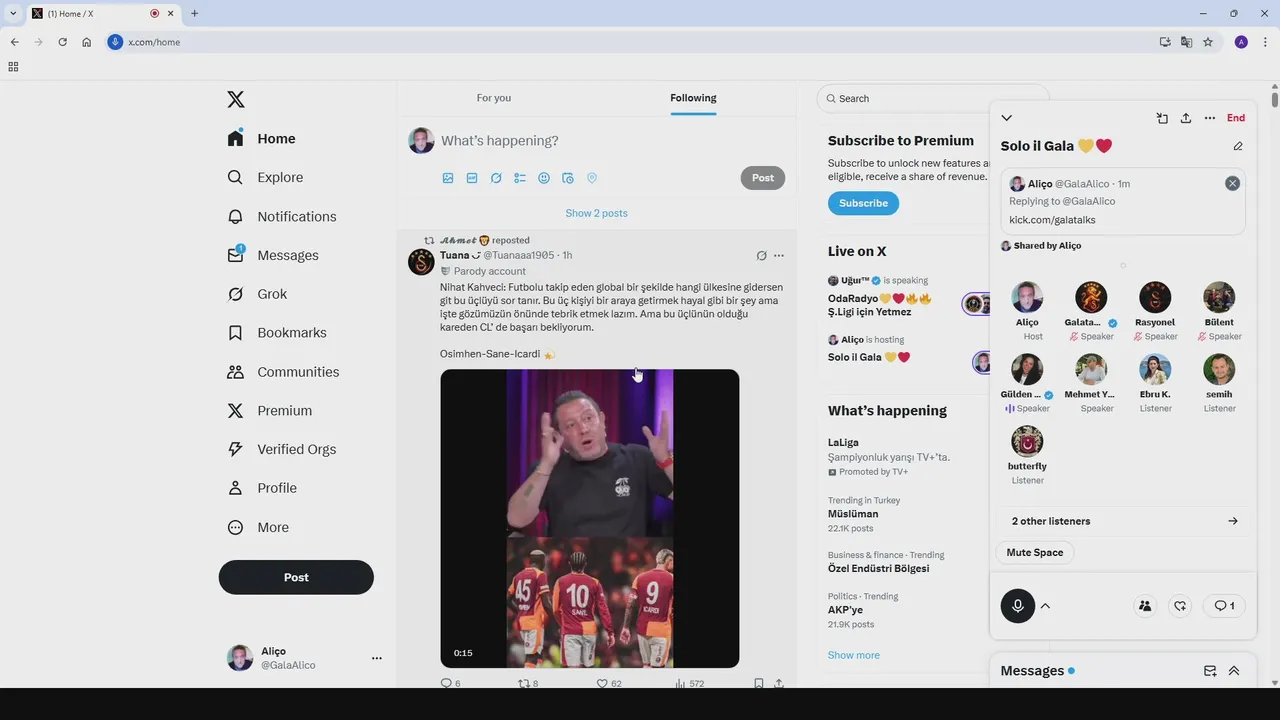
Task: Select speaker Bülent avatar
Action: tap(1219, 297)
